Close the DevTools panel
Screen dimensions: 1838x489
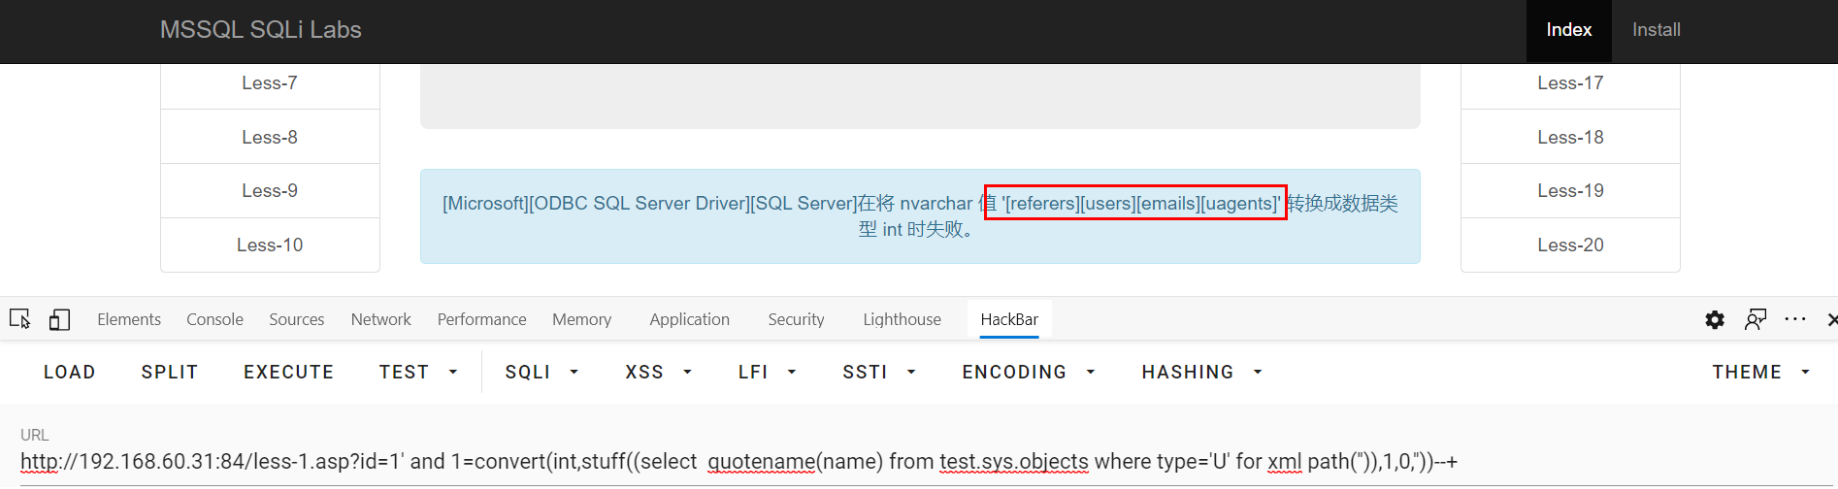pyautogui.click(x=1831, y=319)
